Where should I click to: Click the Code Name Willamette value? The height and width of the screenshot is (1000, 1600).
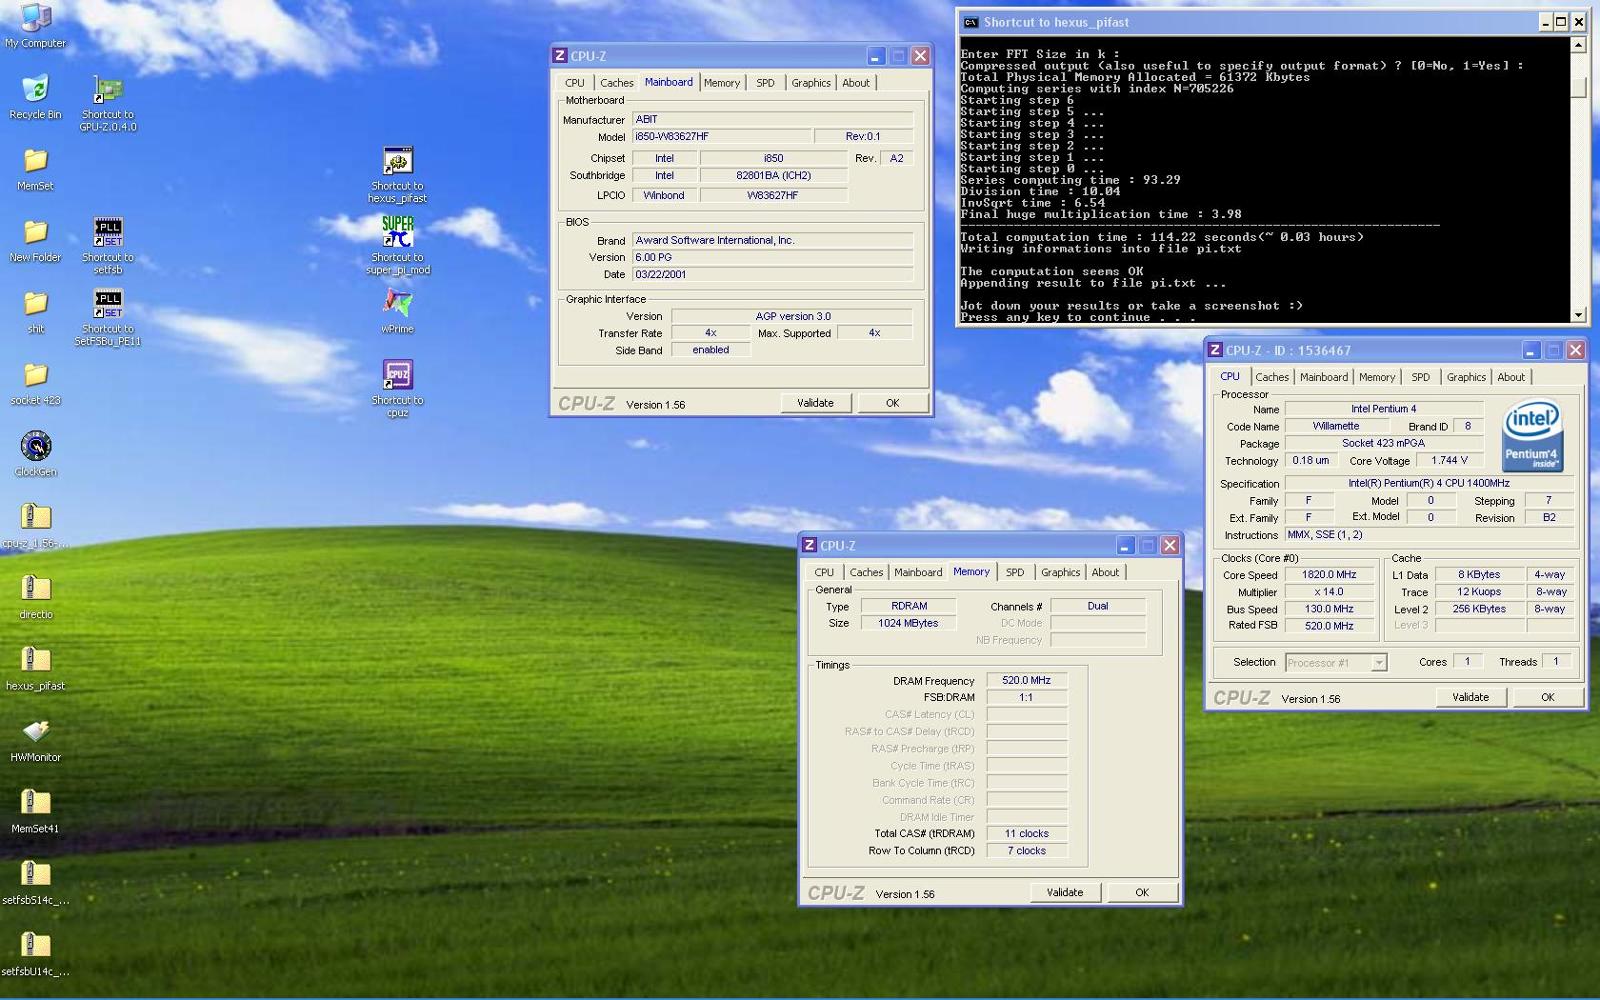(1336, 426)
